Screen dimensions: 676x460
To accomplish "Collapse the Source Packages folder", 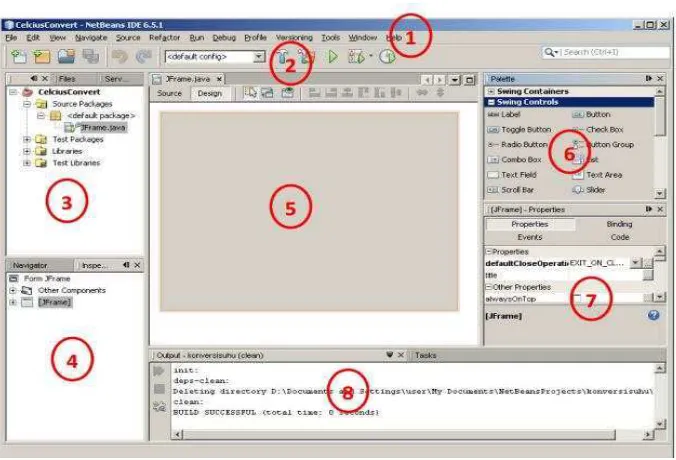I will coord(27,104).
